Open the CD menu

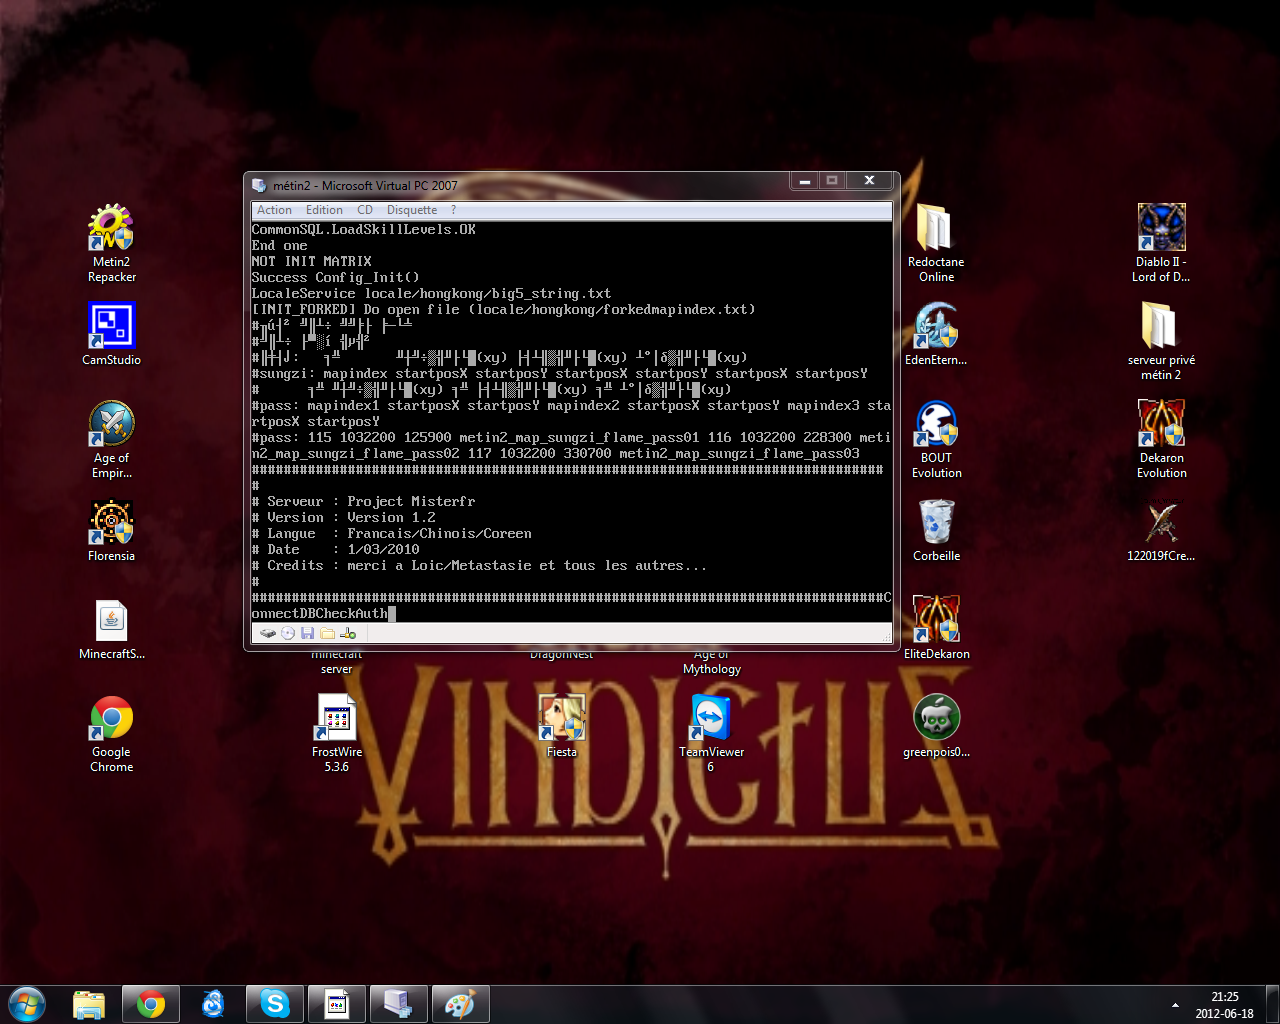pyautogui.click(x=365, y=210)
